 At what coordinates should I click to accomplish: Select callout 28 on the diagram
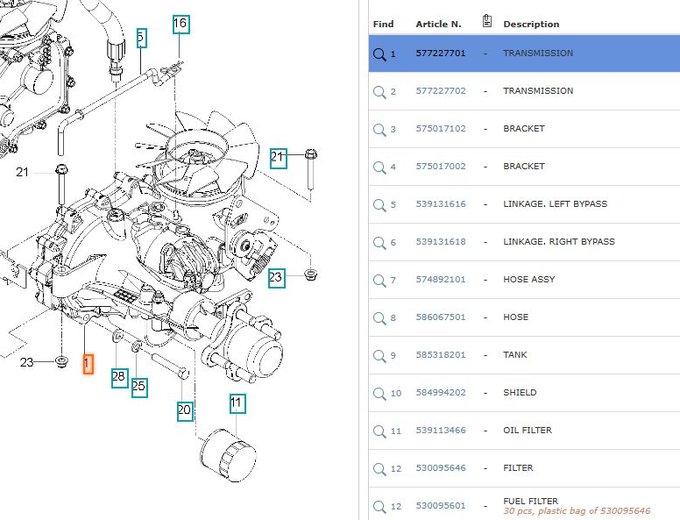[119, 377]
